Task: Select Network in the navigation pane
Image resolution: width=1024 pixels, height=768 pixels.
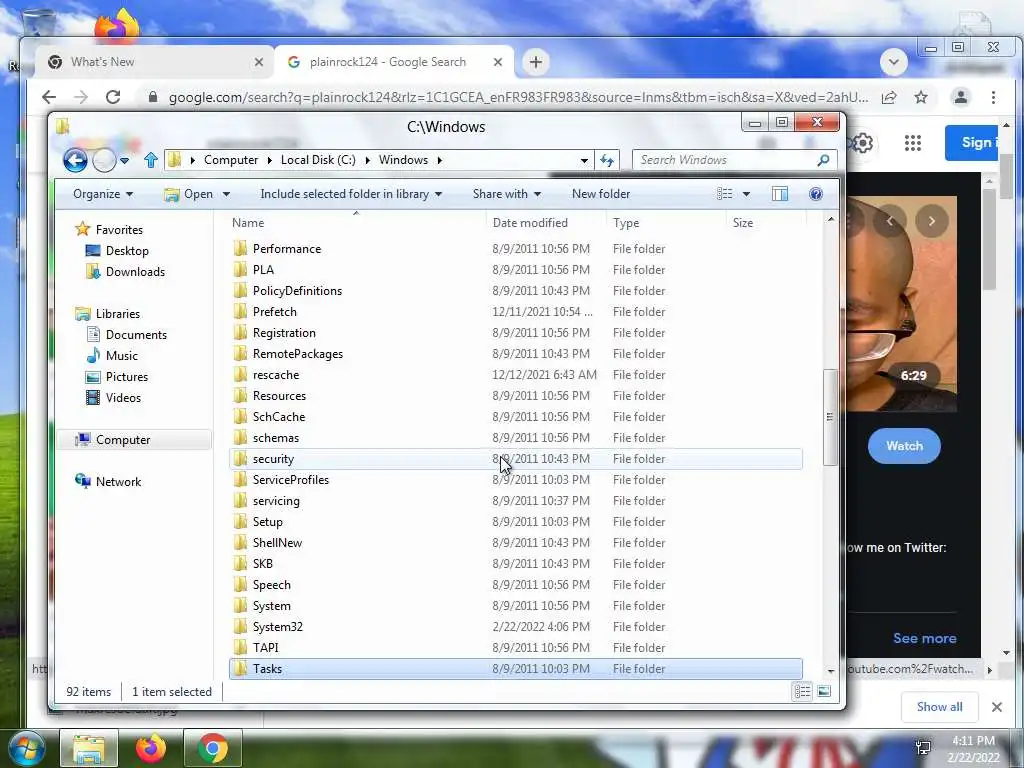Action: [118, 482]
